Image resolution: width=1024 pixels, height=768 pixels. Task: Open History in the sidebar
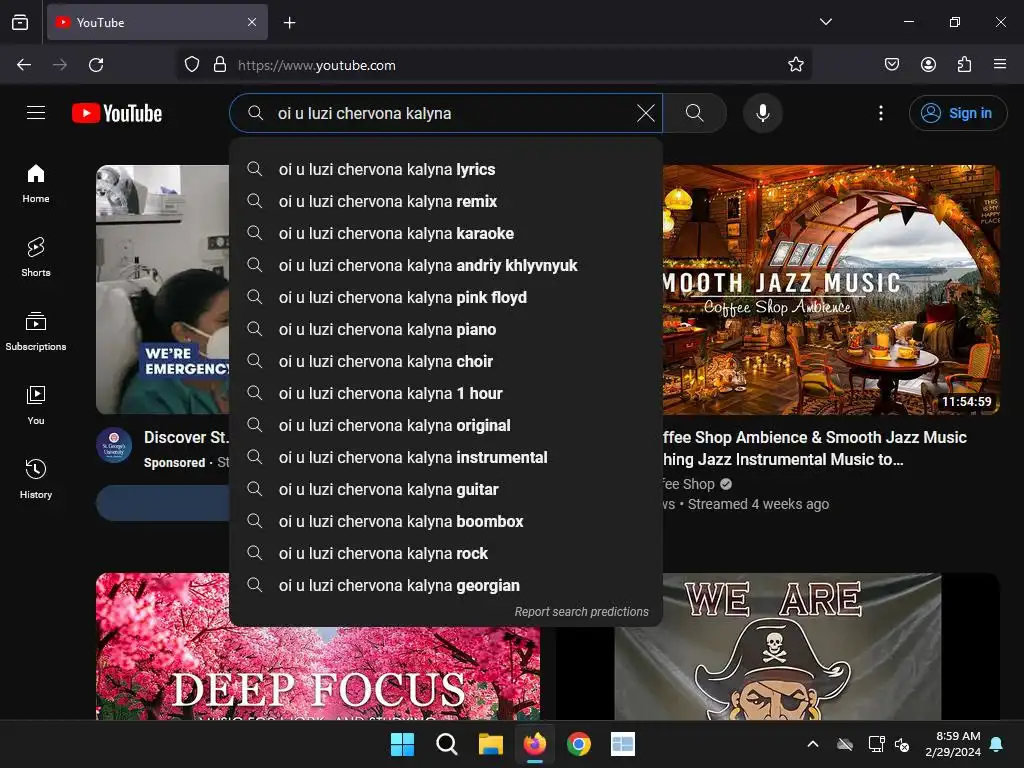click(x=36, y=479)
